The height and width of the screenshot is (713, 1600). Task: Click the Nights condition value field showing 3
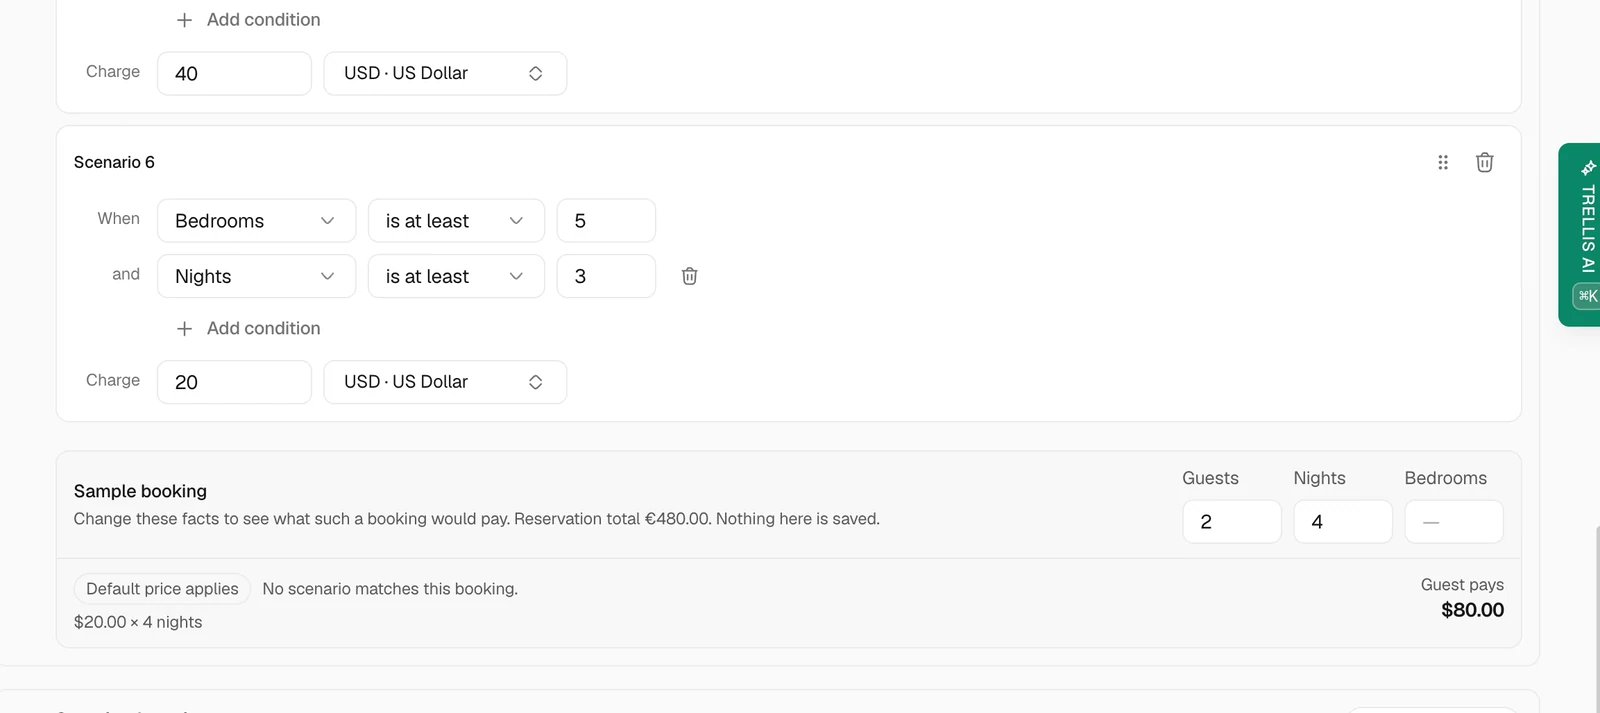[x=606, y=276]
